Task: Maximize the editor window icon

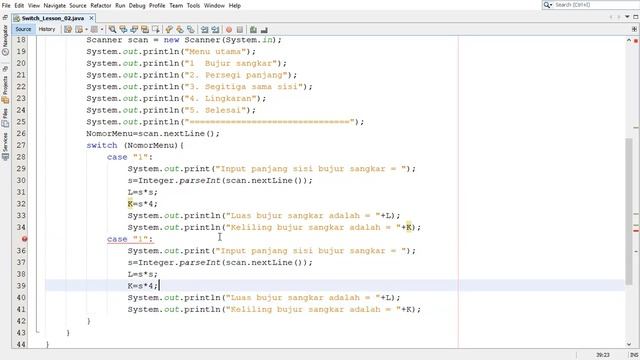Action: (x=636, y=17)
